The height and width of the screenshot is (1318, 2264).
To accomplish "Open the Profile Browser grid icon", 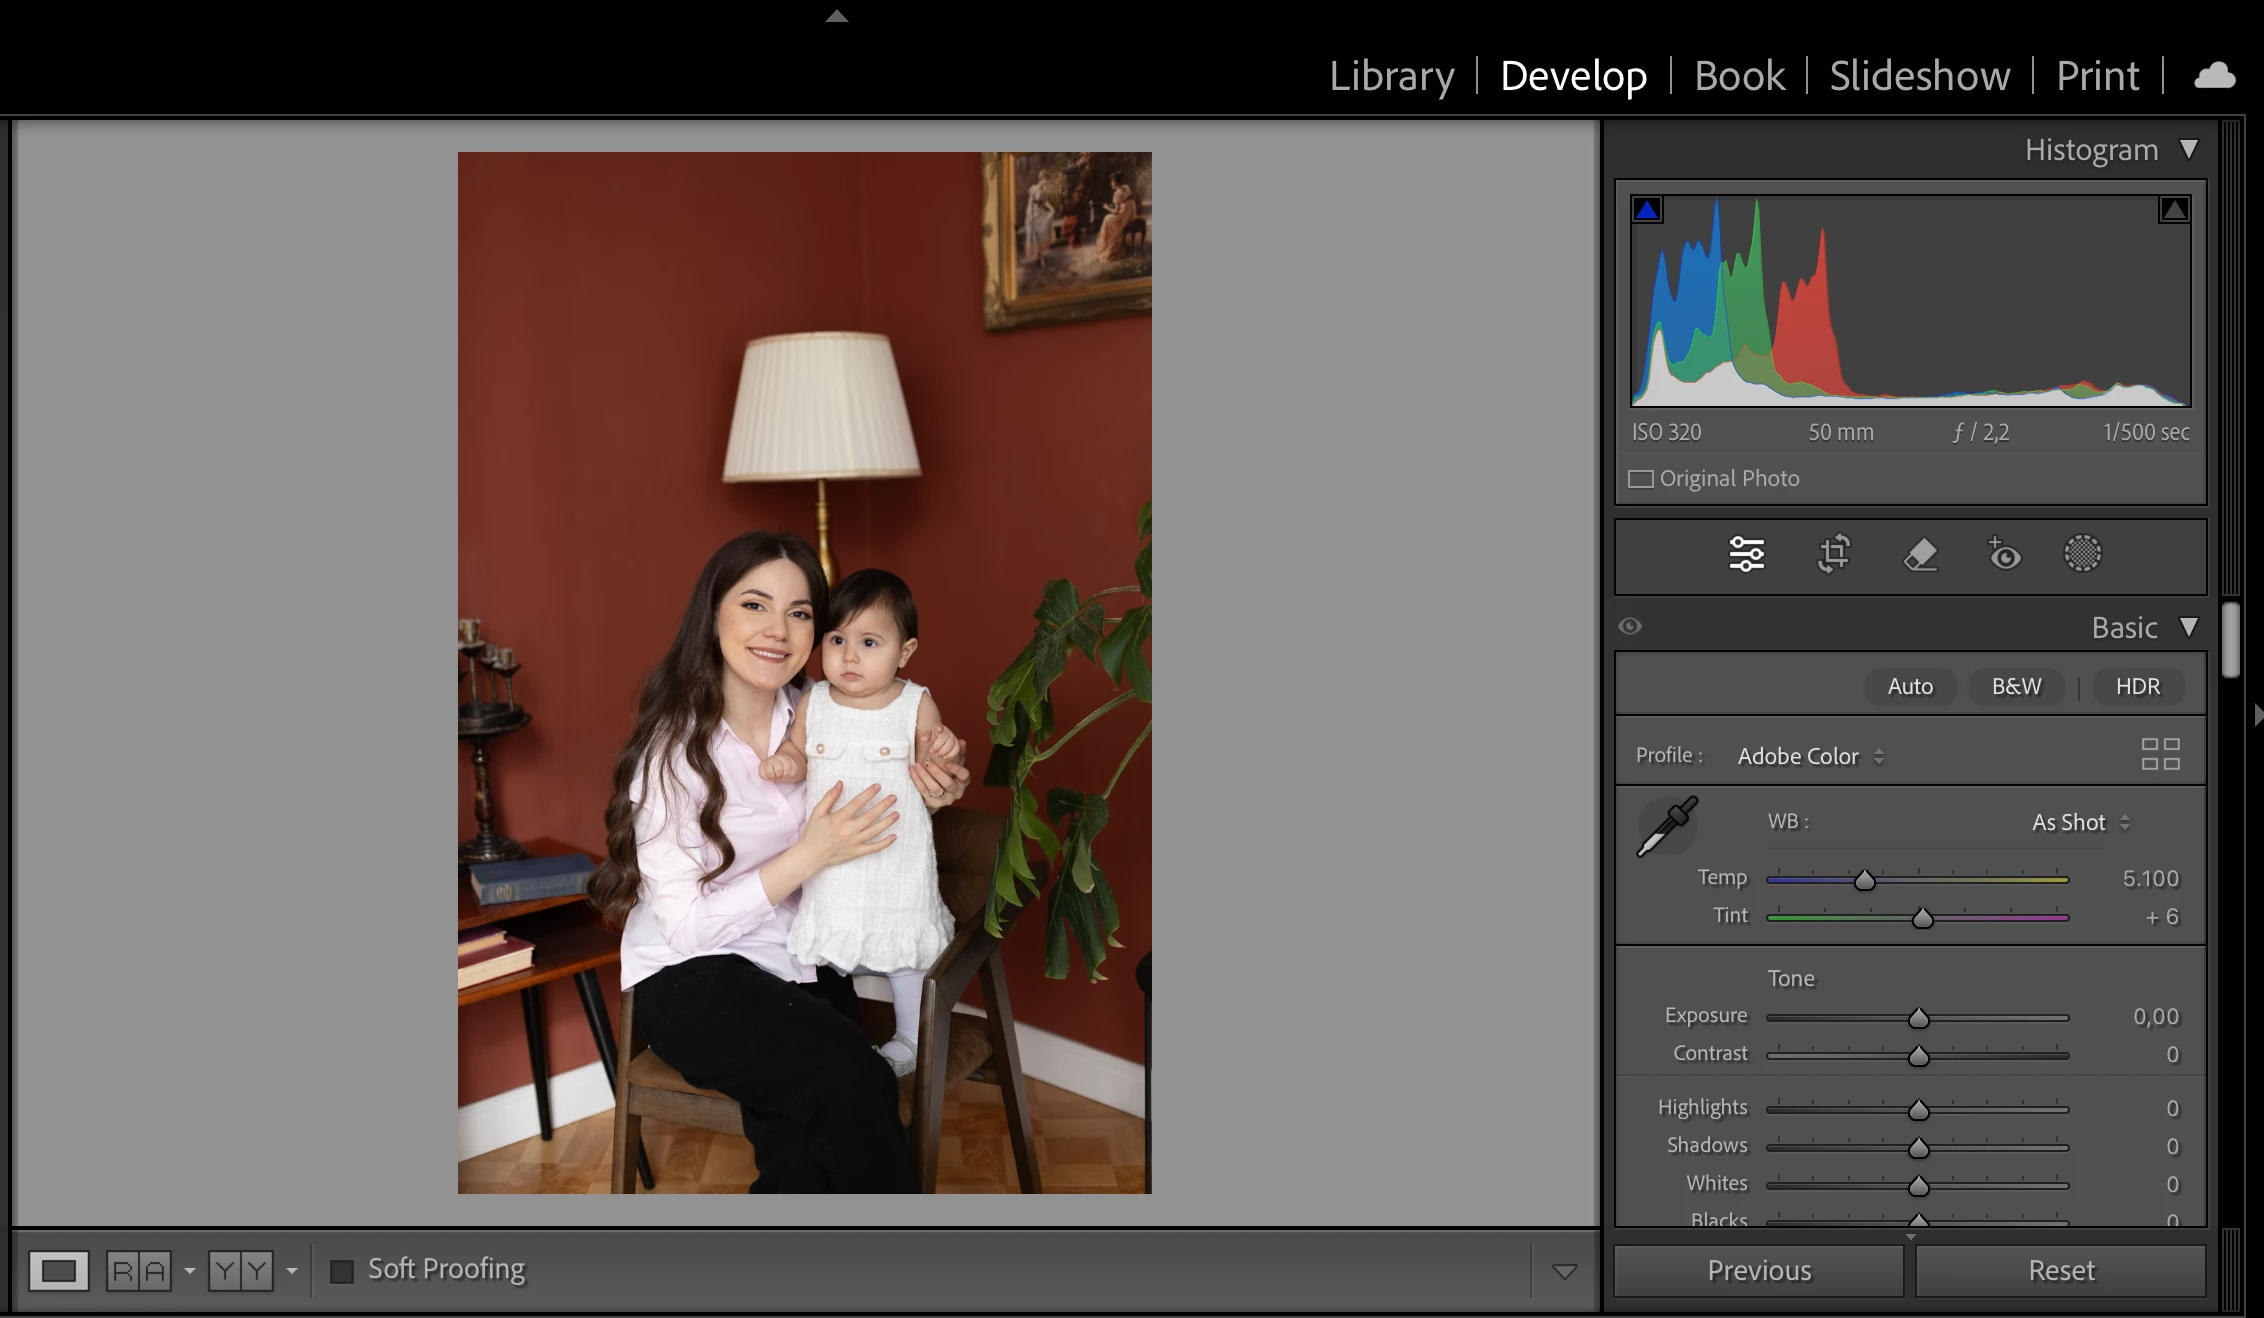I will (x=2160, y=754).
